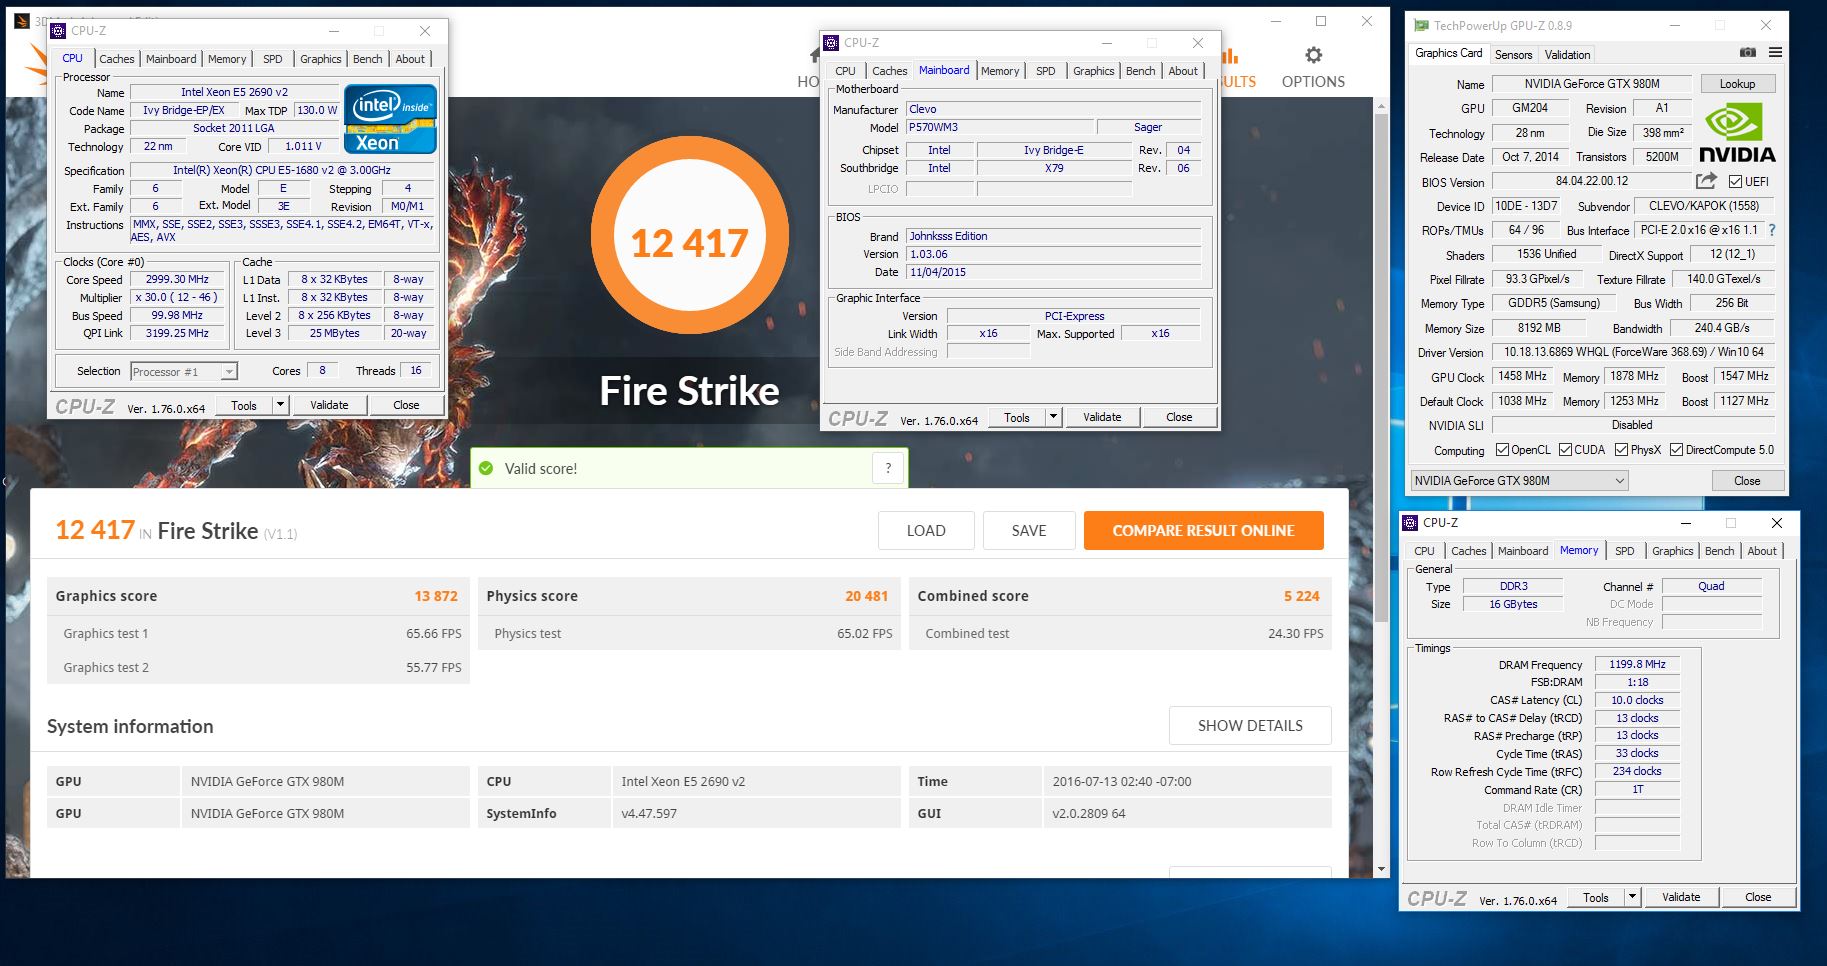The image size is (1827, 966).
Task: Click the Bus Interface question mark icon
Action: (x=1772, y=230)
